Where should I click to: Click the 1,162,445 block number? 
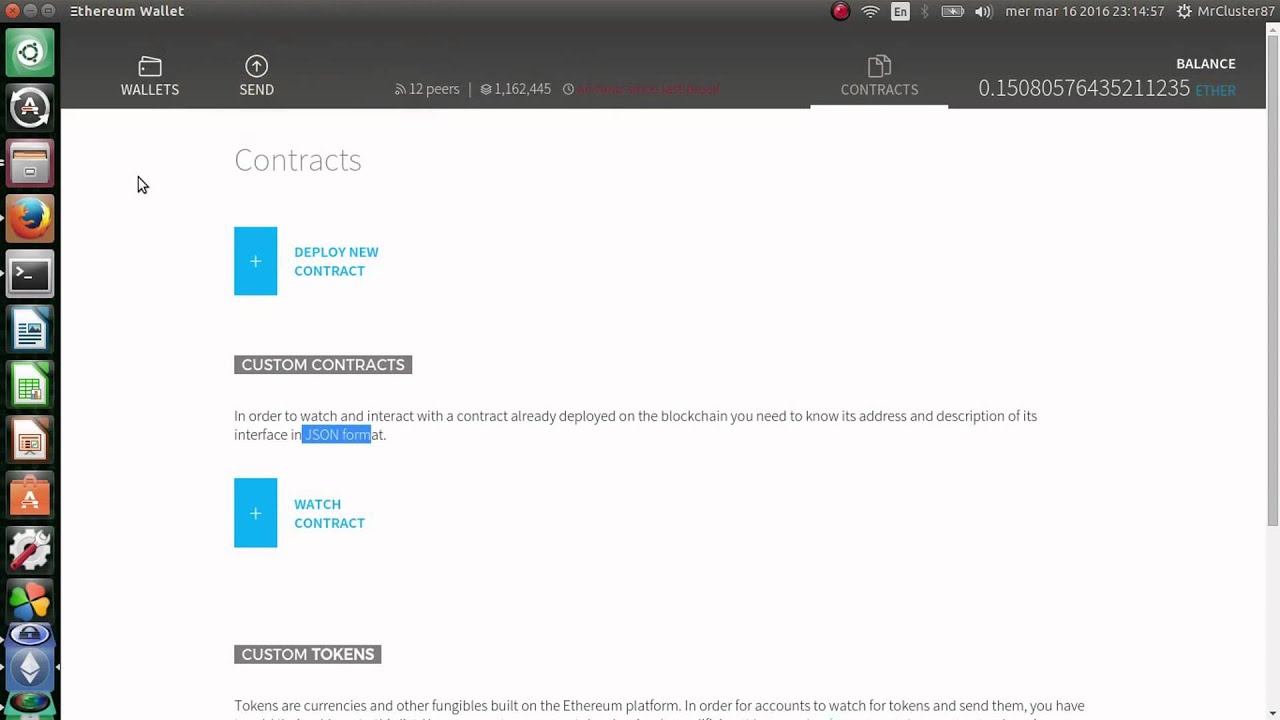pos(515,89)
